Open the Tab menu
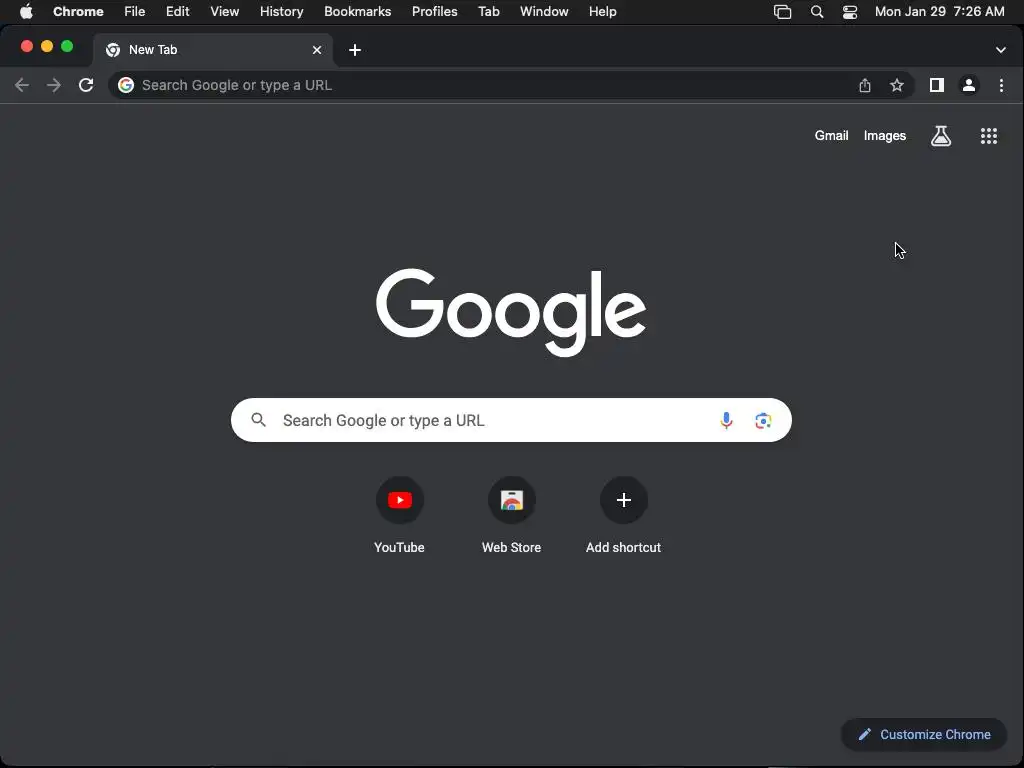Image resolution: width=1024 pixels, height=768 pixels. tap(488, 12)
